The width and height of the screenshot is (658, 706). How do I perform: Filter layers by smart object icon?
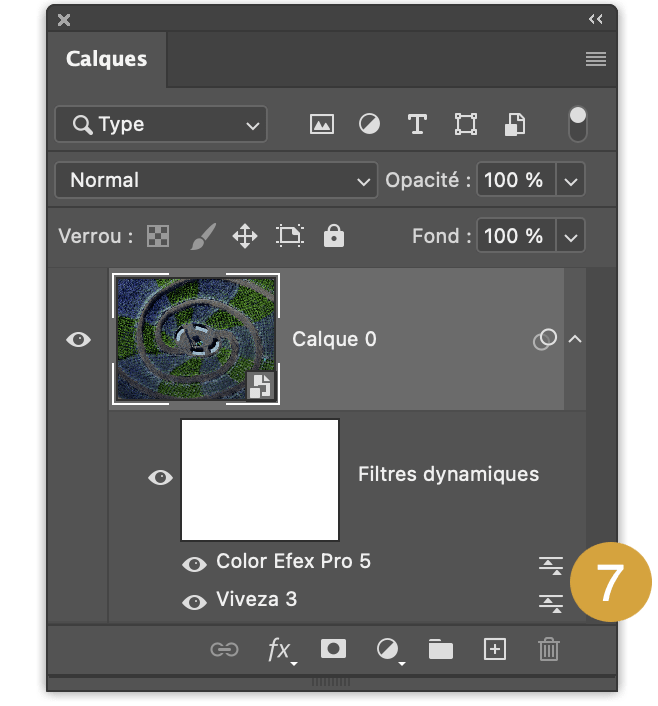(514, 124)
